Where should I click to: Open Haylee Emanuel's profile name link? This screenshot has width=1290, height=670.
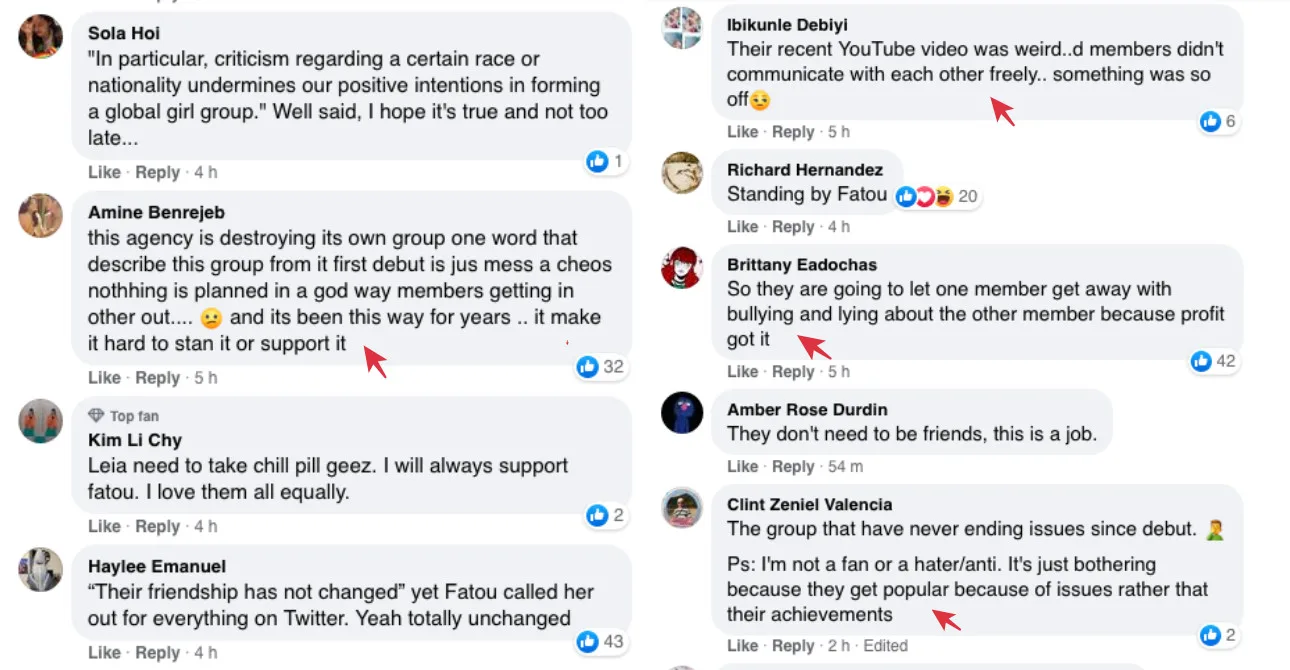(157, 567)
